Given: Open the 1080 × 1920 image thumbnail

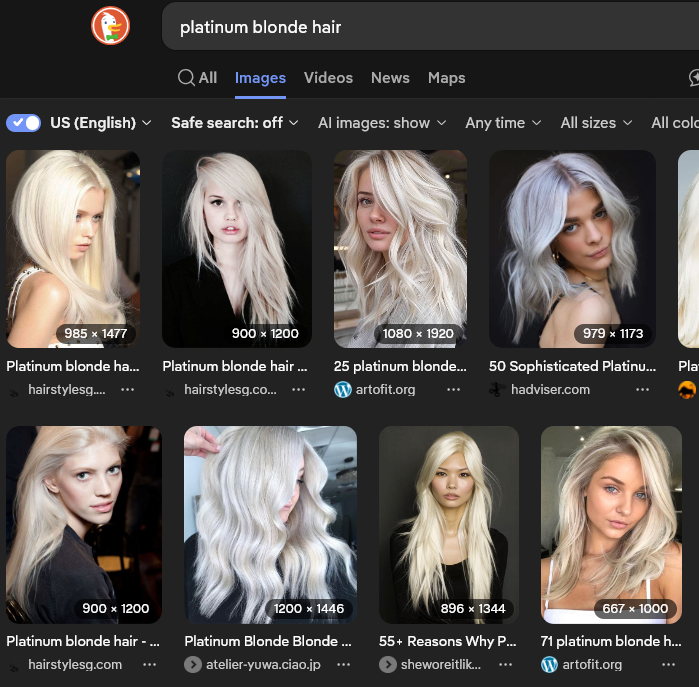Looking at the screenshot, I should [400, 249].
